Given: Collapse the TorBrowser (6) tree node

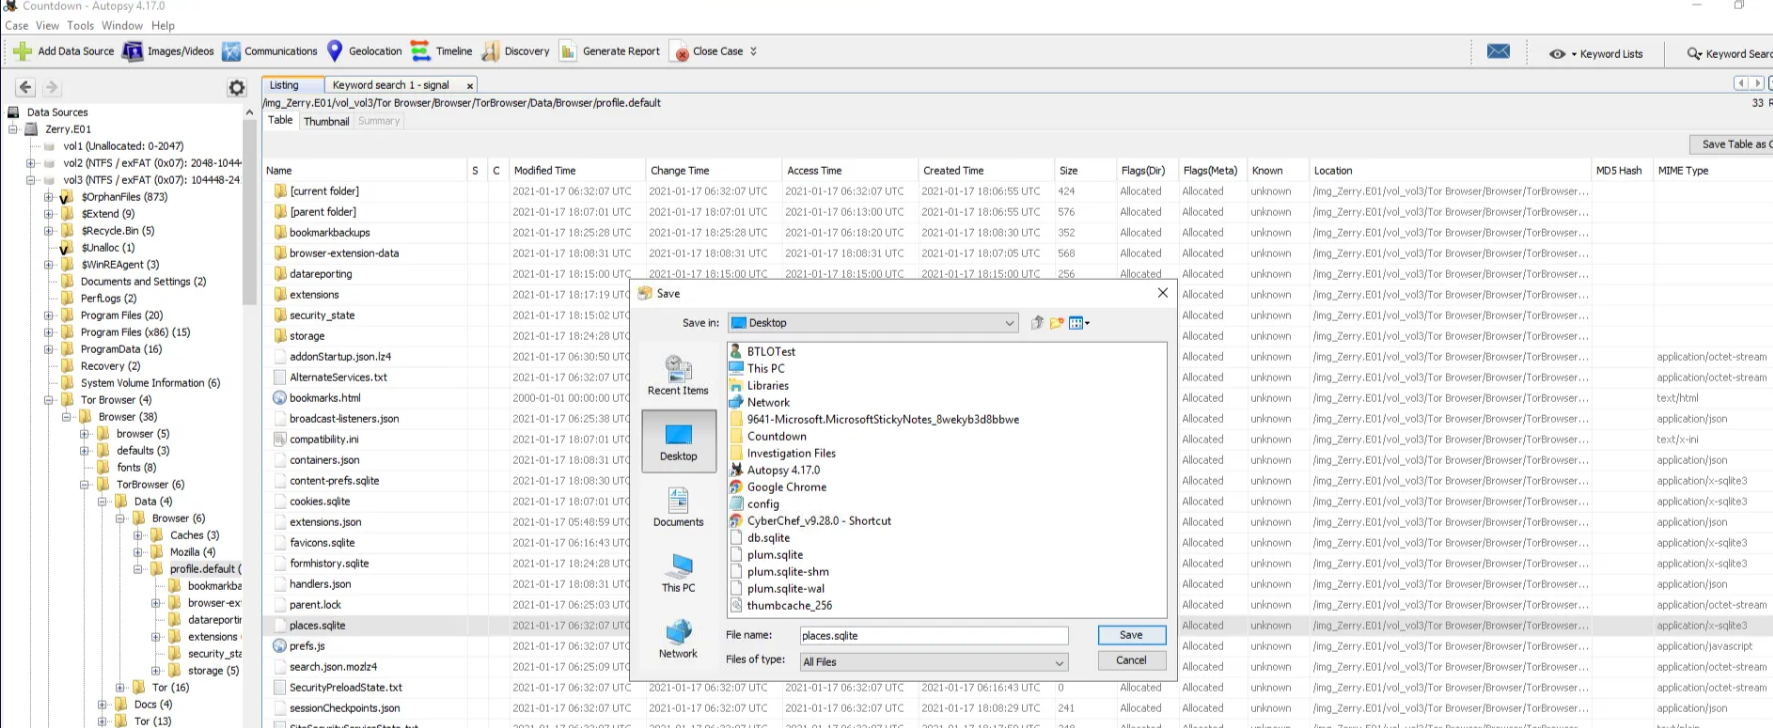Looking at the screenshot, I should pos(84,485).
